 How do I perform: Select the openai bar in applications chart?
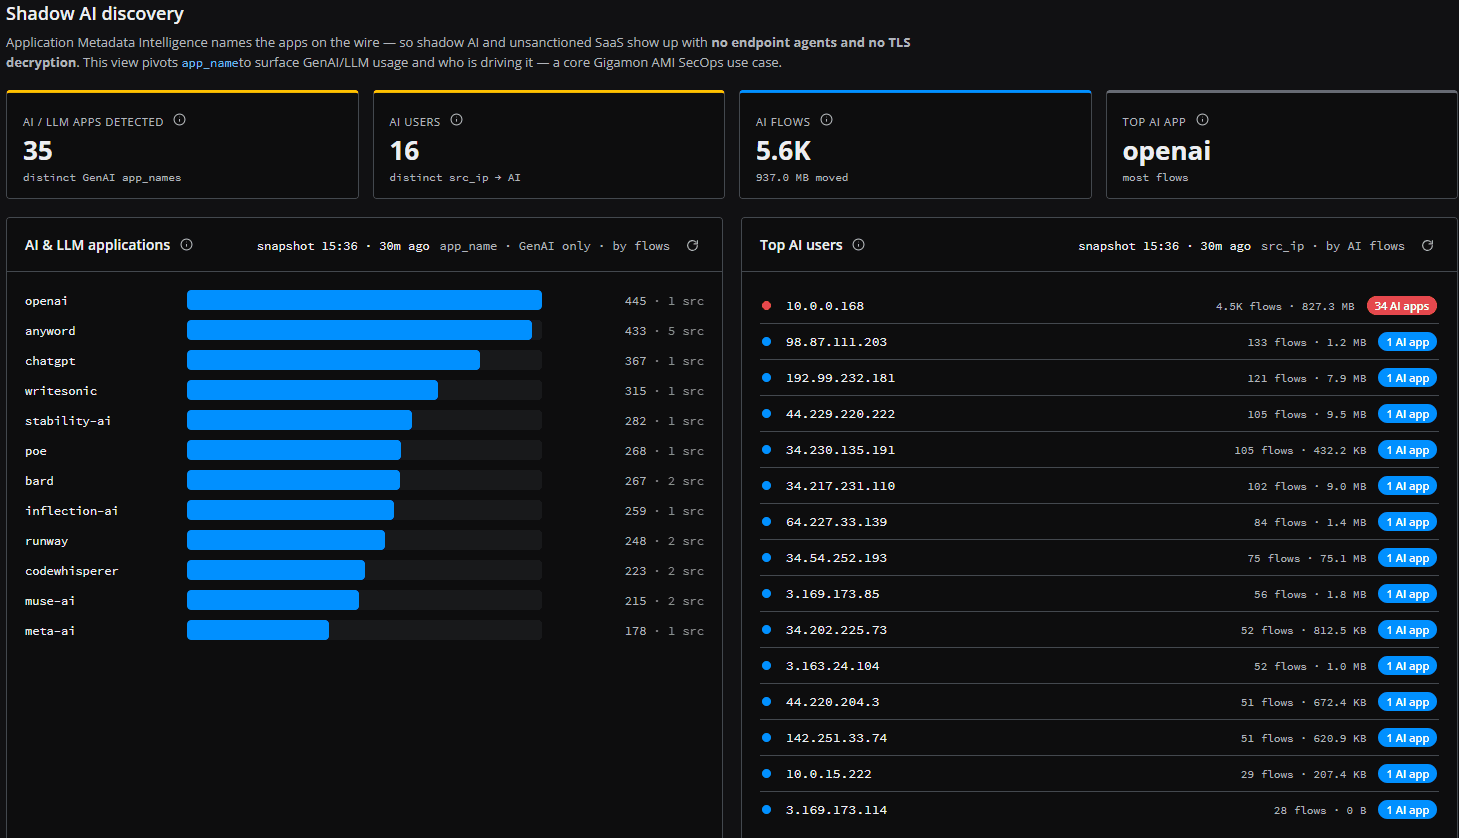click(x=364, y=300)
